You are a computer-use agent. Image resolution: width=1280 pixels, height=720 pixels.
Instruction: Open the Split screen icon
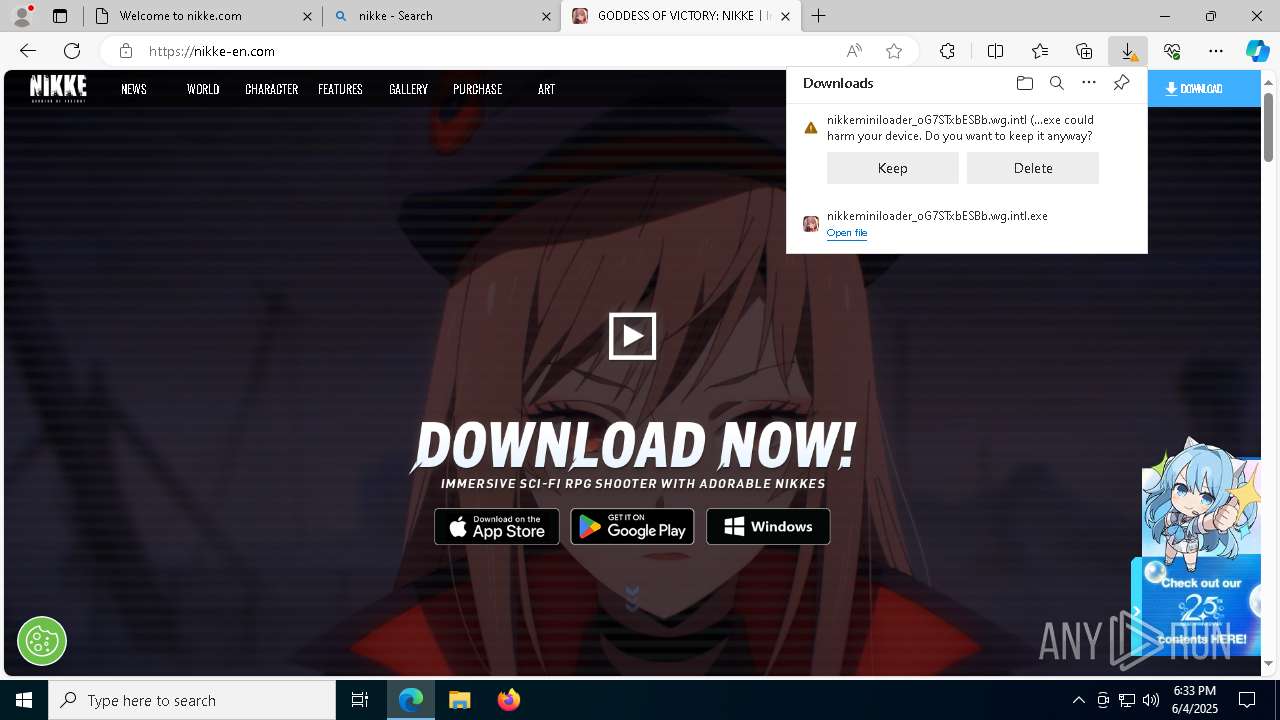click(995, 51)
